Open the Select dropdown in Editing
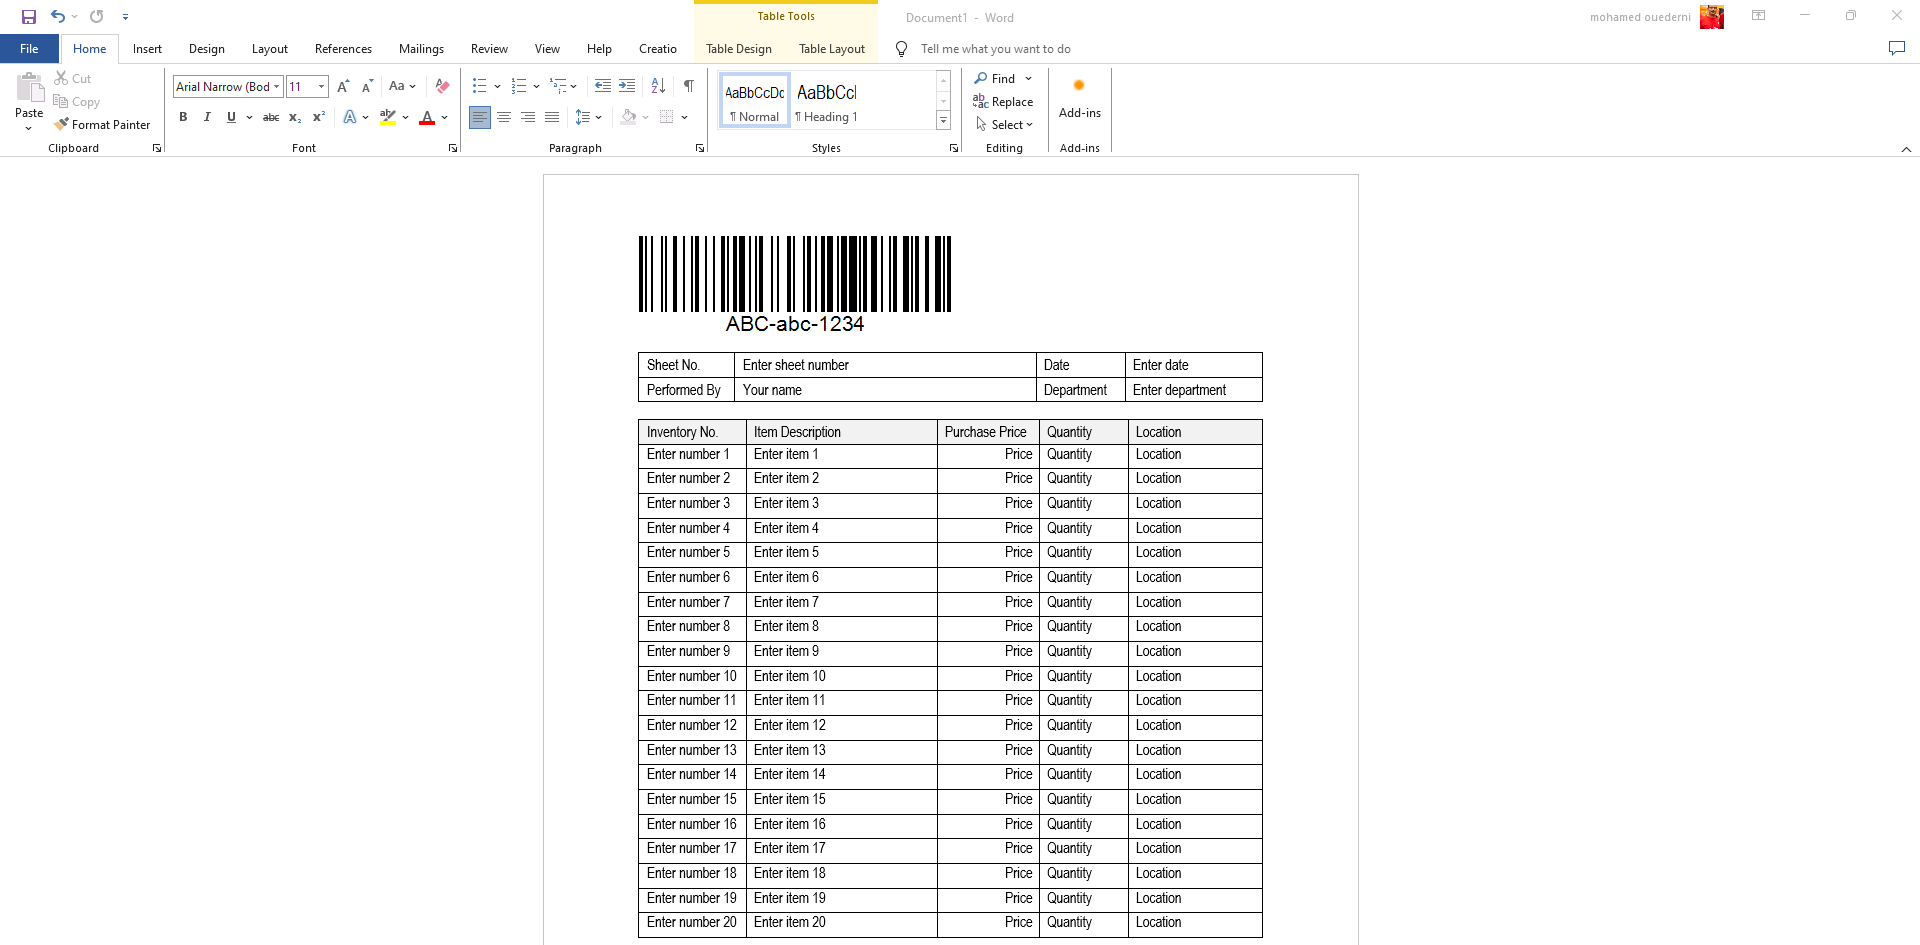Screen dimensions: 1920x945 [1005, 125]
